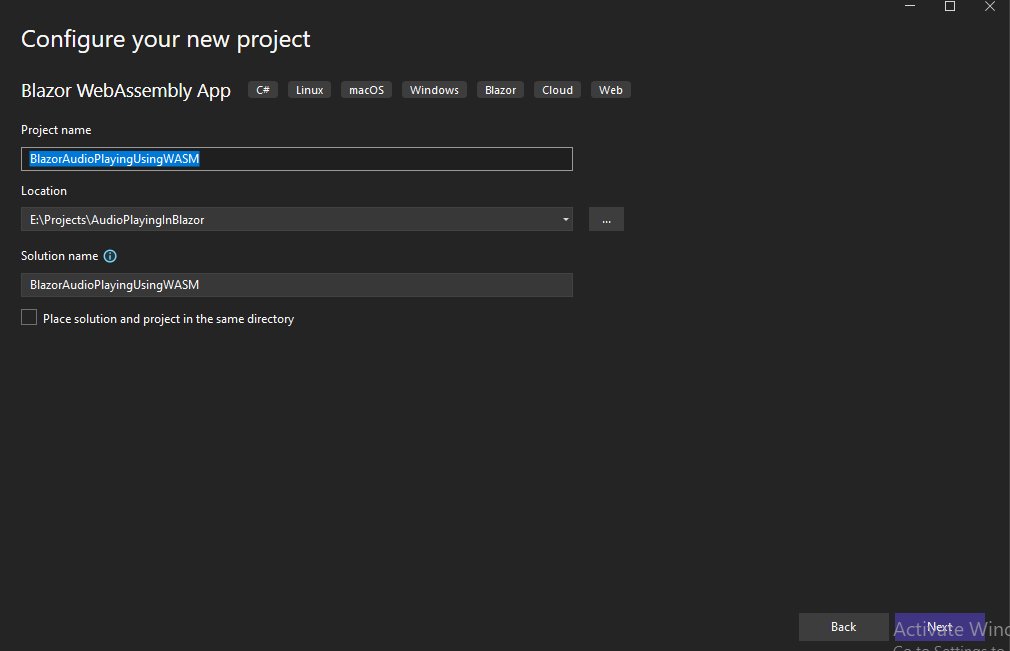Go back with the Back button

pyautogui.click(x=843, y=627)
